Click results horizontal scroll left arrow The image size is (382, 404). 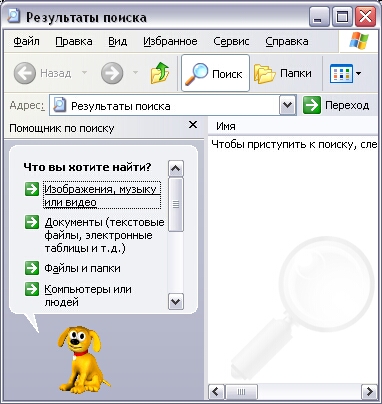216,391
